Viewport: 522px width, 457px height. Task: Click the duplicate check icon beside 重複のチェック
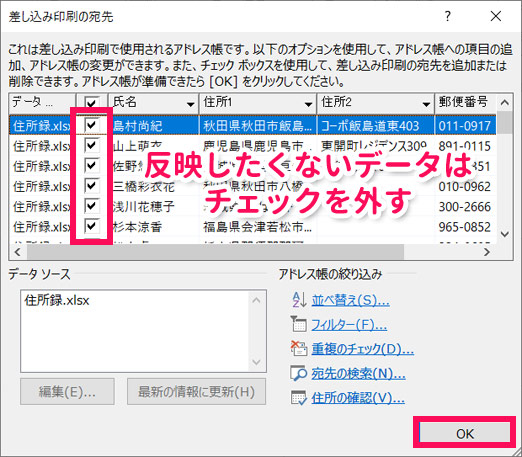299,349
